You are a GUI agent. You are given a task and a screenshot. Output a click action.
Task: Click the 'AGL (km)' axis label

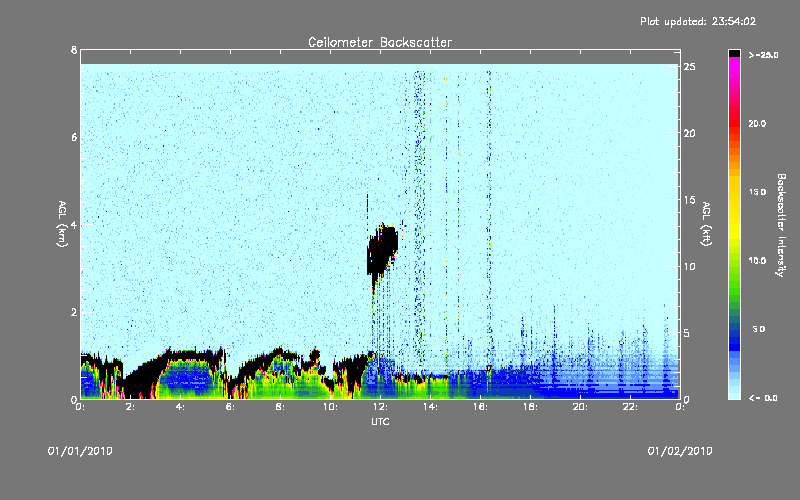62,224
